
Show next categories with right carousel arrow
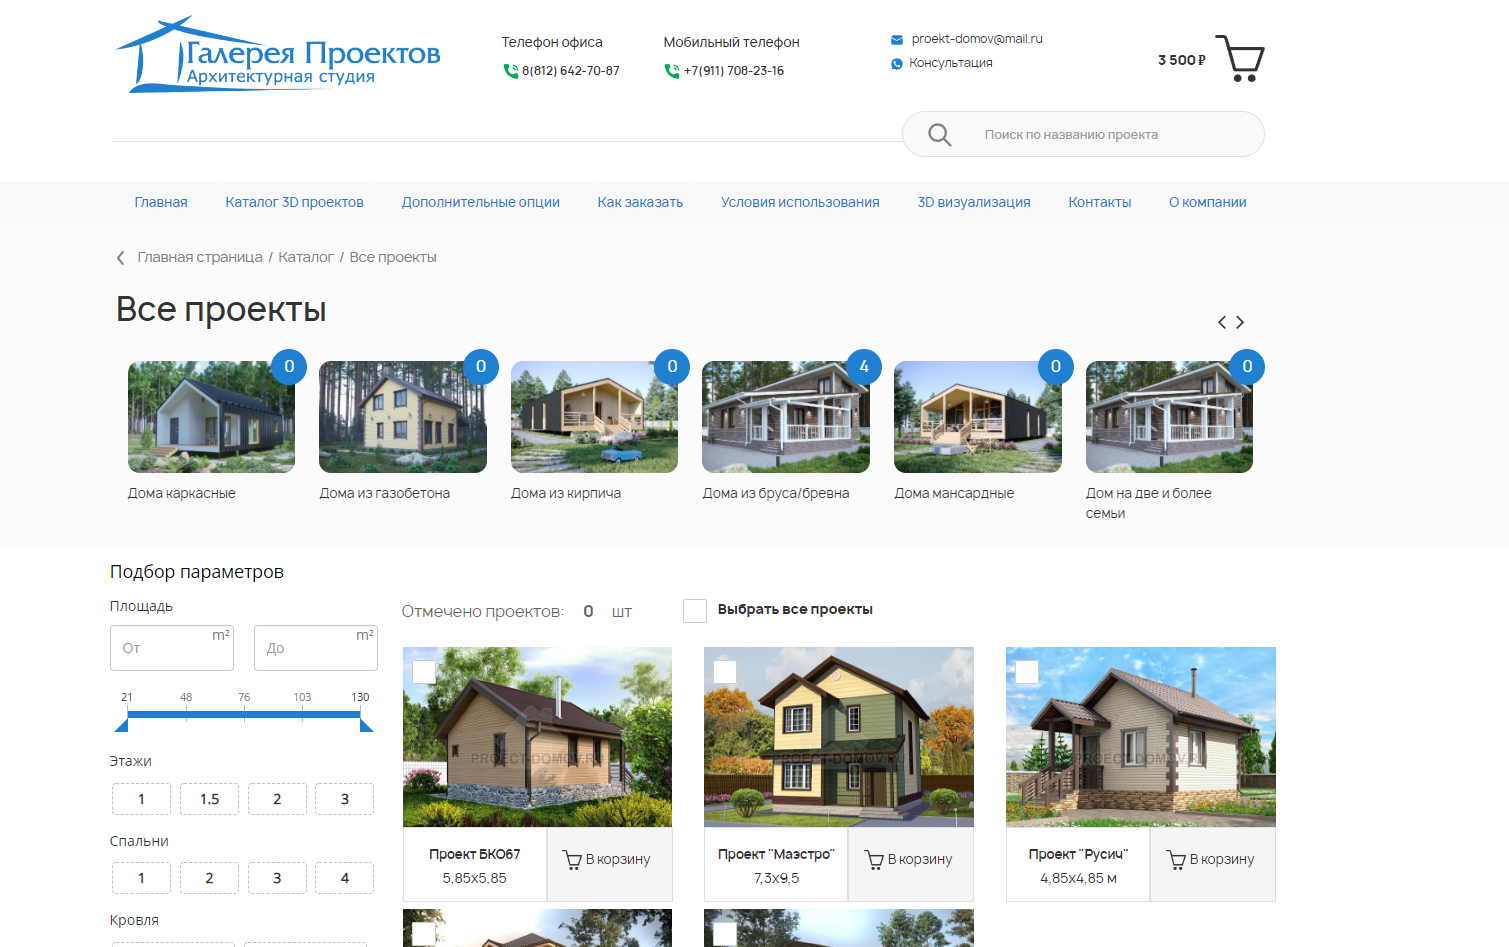1240,322
